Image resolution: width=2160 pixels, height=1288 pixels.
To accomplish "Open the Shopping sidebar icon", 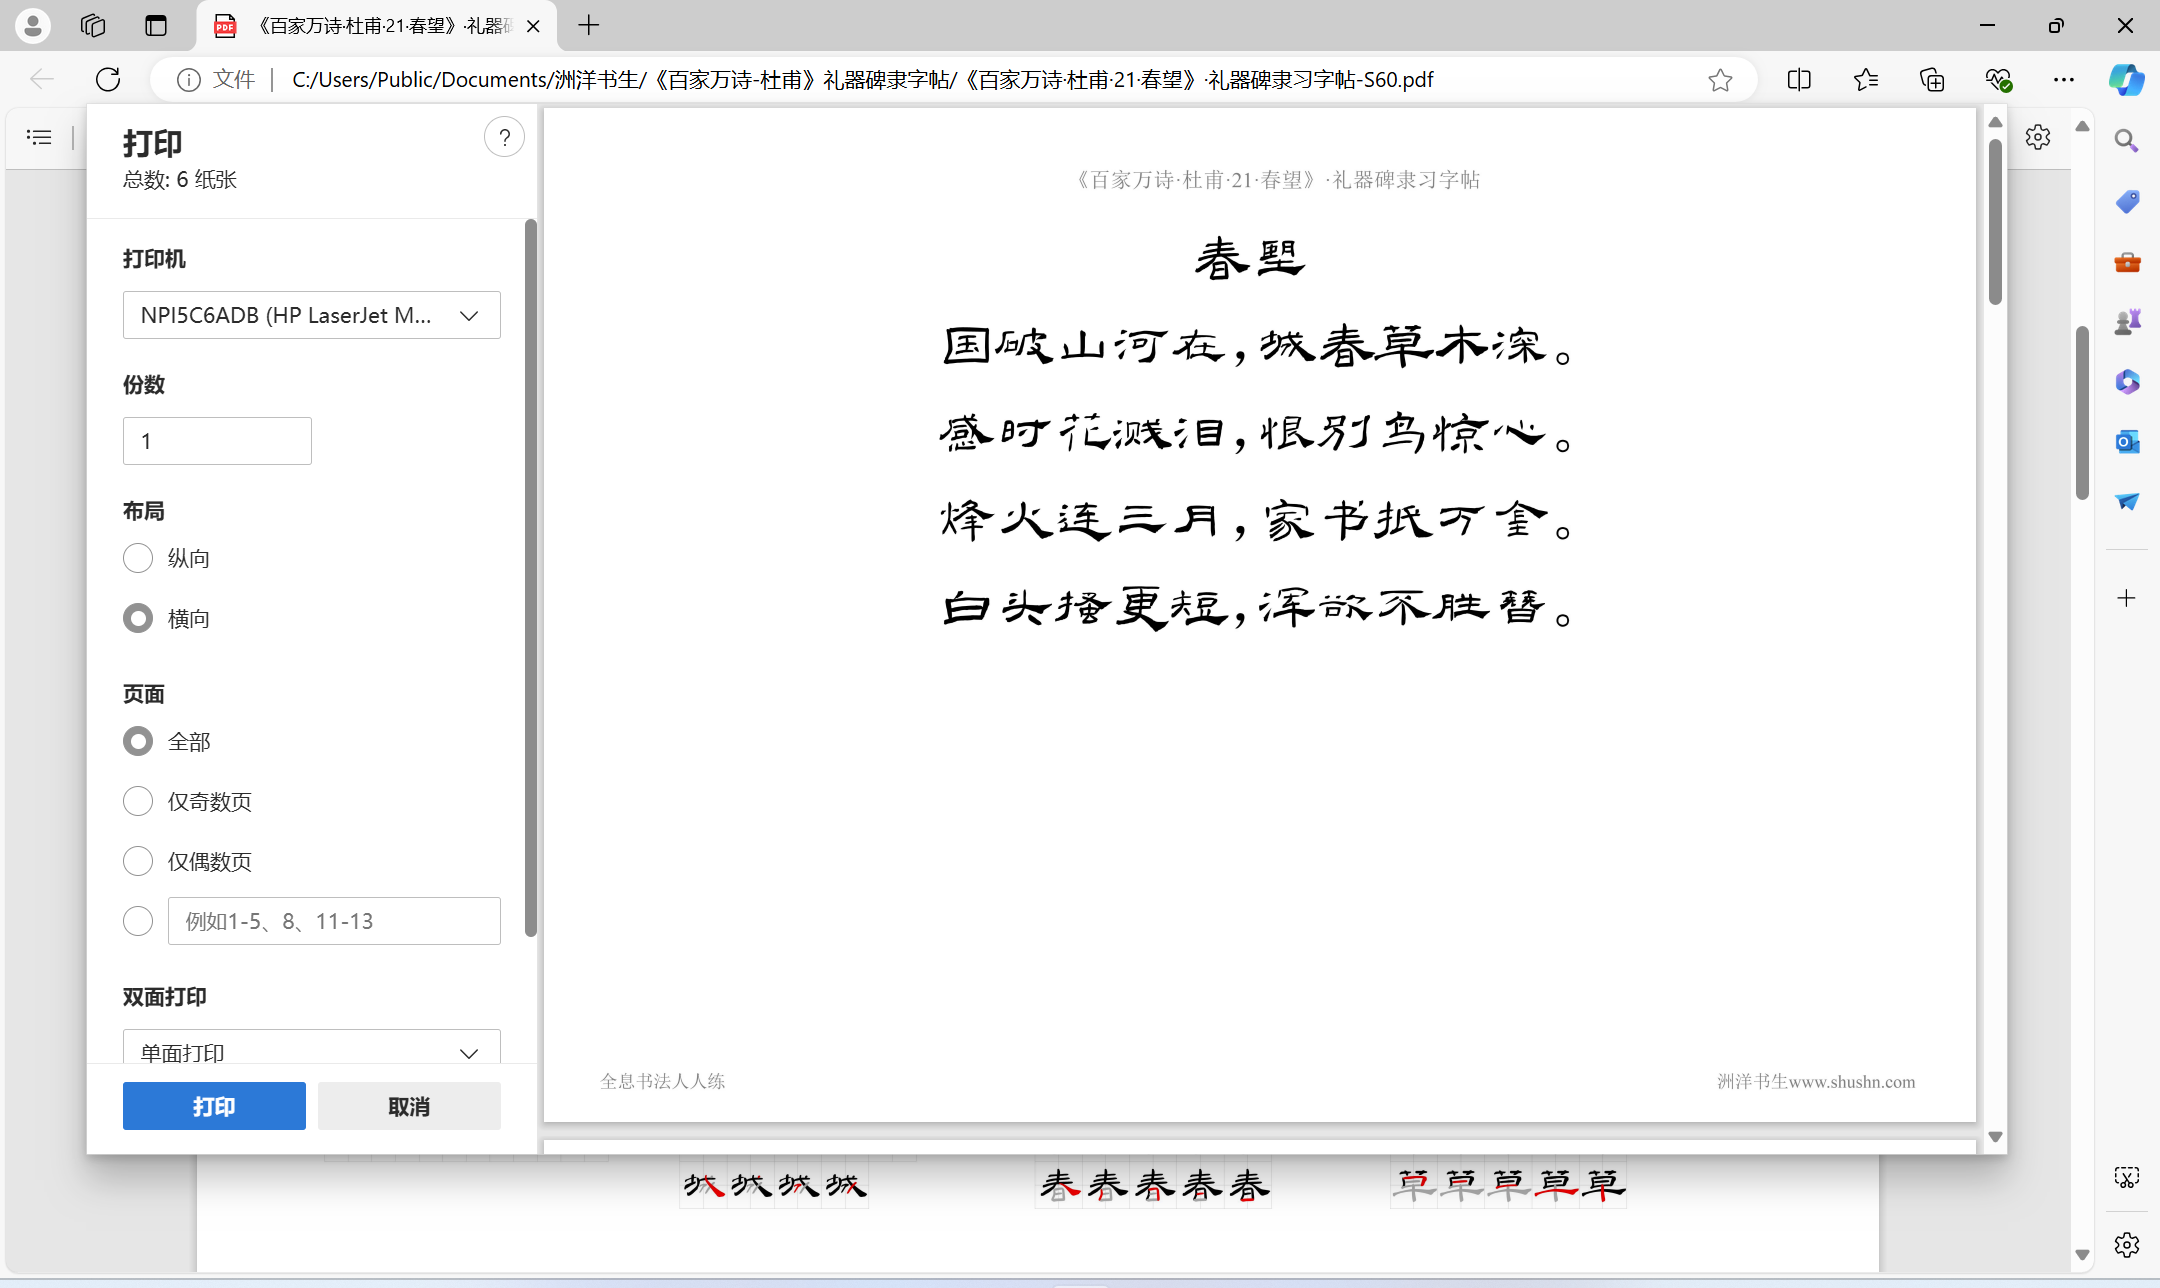I will (2127, 202).
